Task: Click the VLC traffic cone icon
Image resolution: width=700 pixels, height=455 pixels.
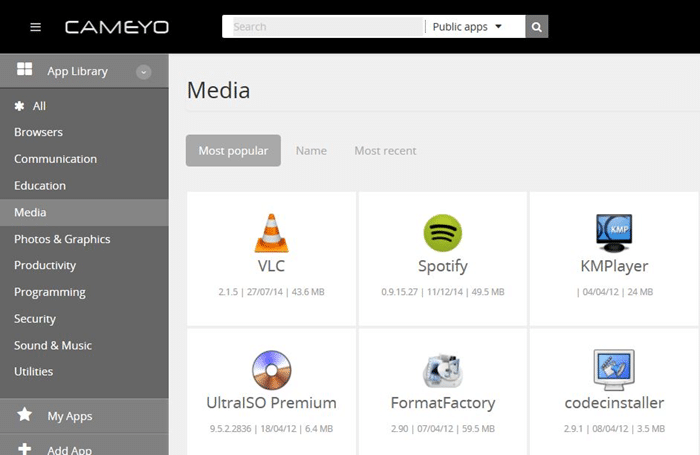Action: pyautogui.click(x=271, y=232)
